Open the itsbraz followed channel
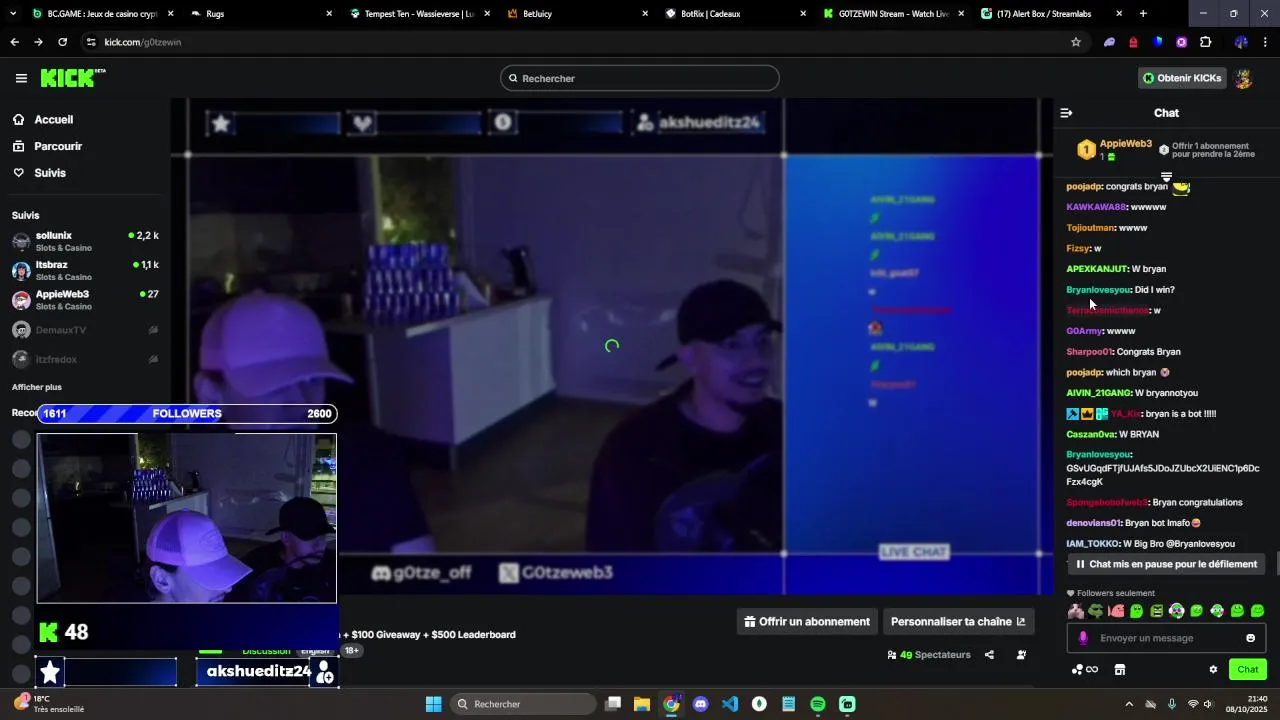Viewport: 1280px width, 720px height. click(85, 271)
